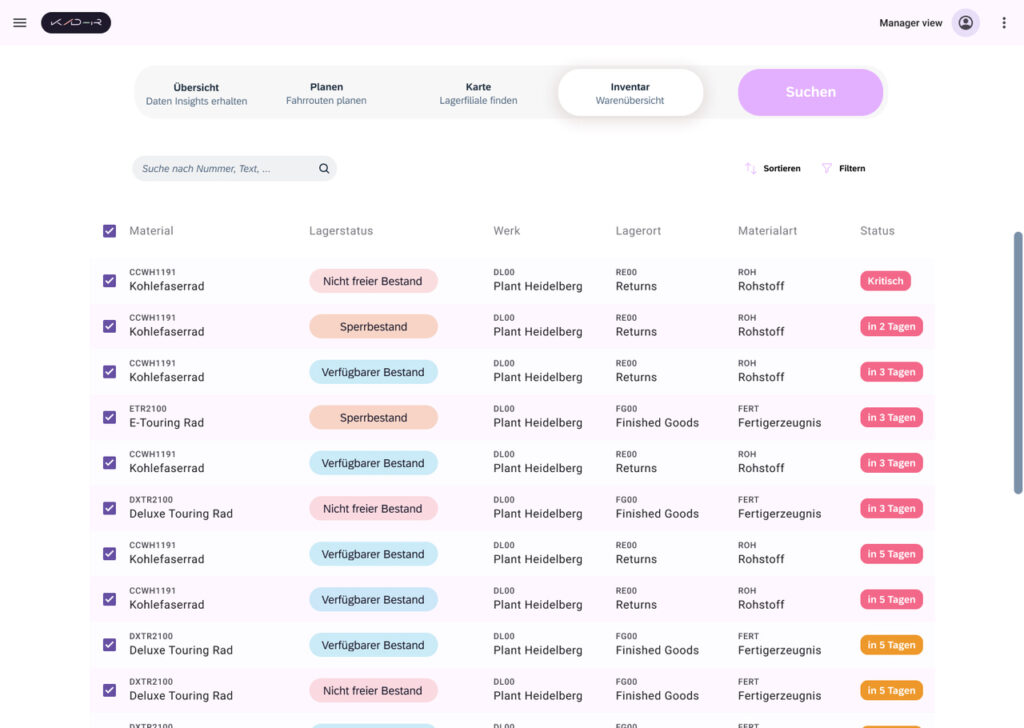Toggle the select-all checkbox next to Material
1024x728 pixels.
[x=110, y=231]
